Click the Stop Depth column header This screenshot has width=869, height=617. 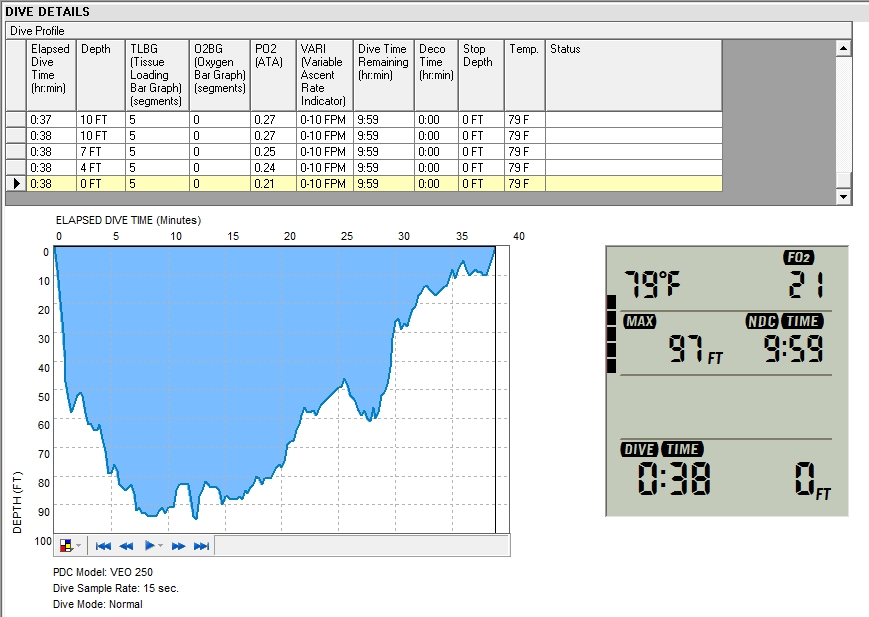click(482, 75)
